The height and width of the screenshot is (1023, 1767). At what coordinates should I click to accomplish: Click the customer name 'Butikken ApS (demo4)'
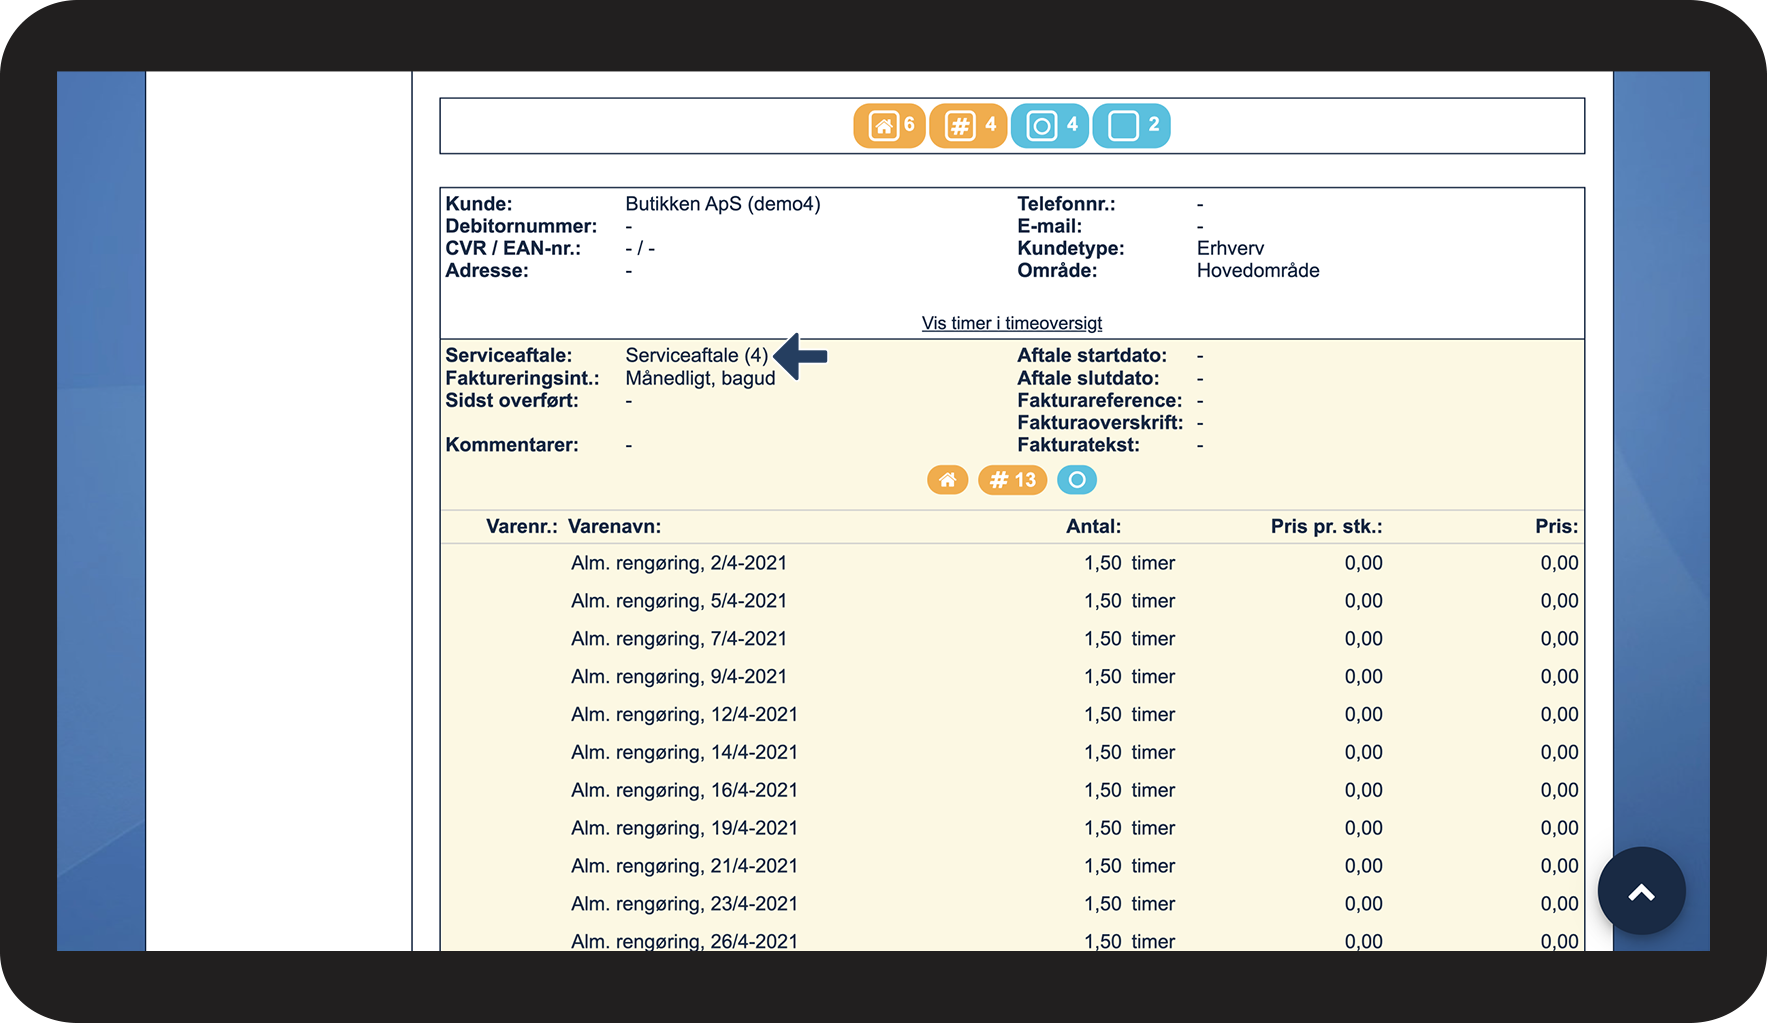pyautogui.click(x=722, y=204)
